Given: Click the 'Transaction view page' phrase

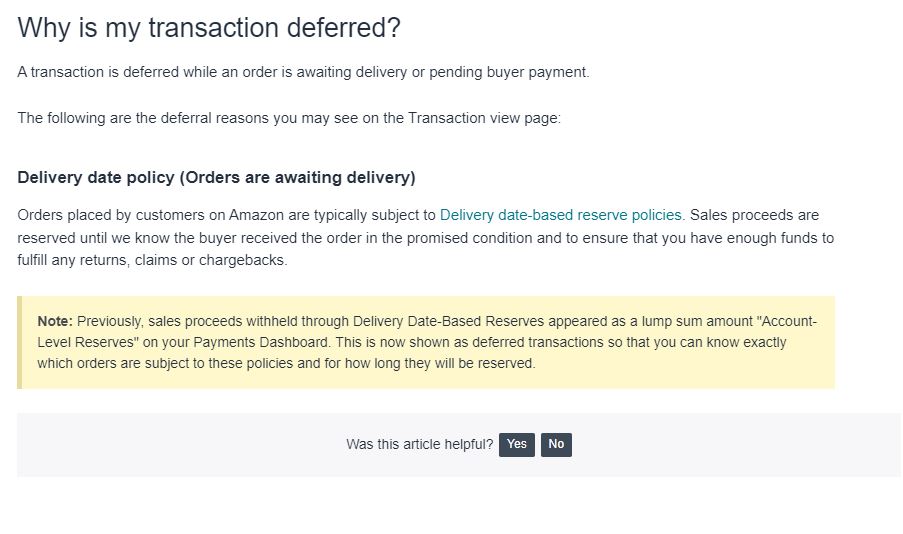Looking at the screenshot, I should [x=484, y=118].
